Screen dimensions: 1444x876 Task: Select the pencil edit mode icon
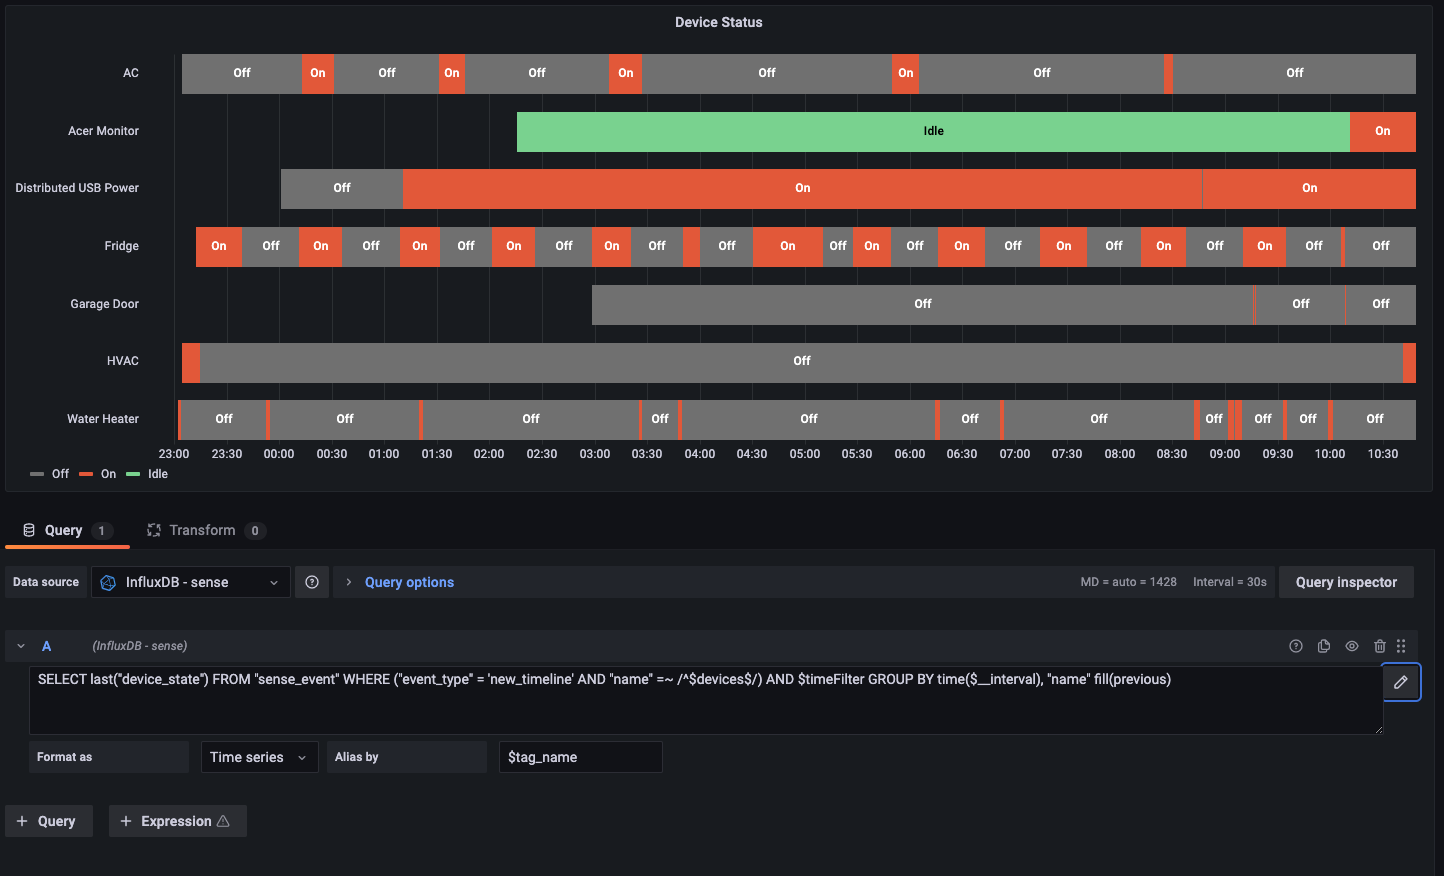[1401, 681]
